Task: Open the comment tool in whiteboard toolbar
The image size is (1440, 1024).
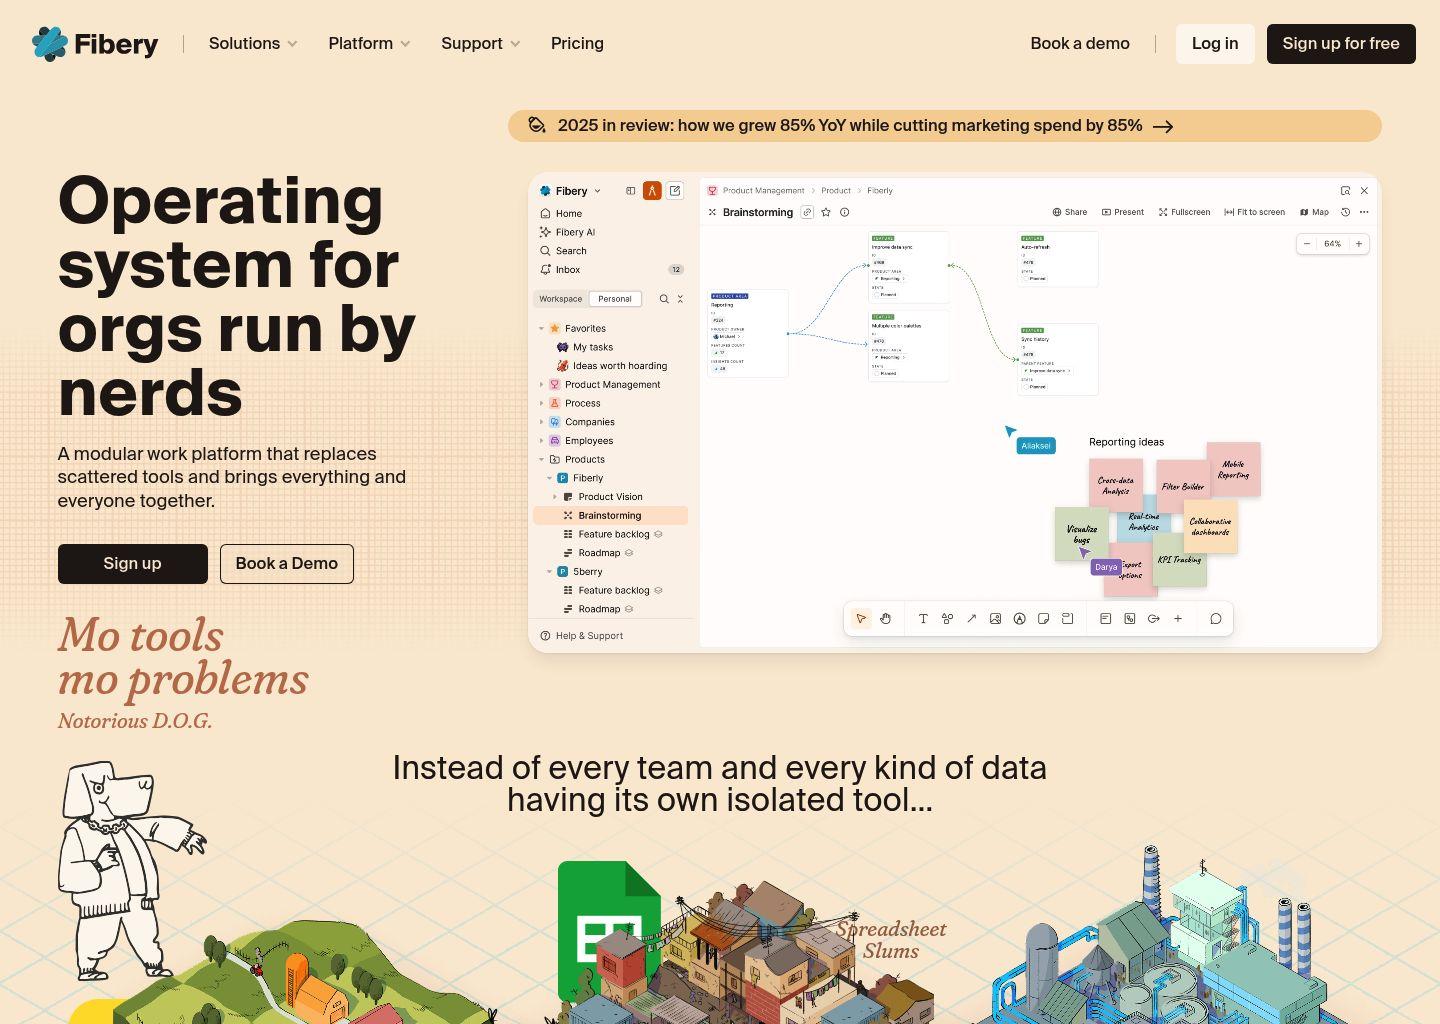Action: [x=1216, y=619]
